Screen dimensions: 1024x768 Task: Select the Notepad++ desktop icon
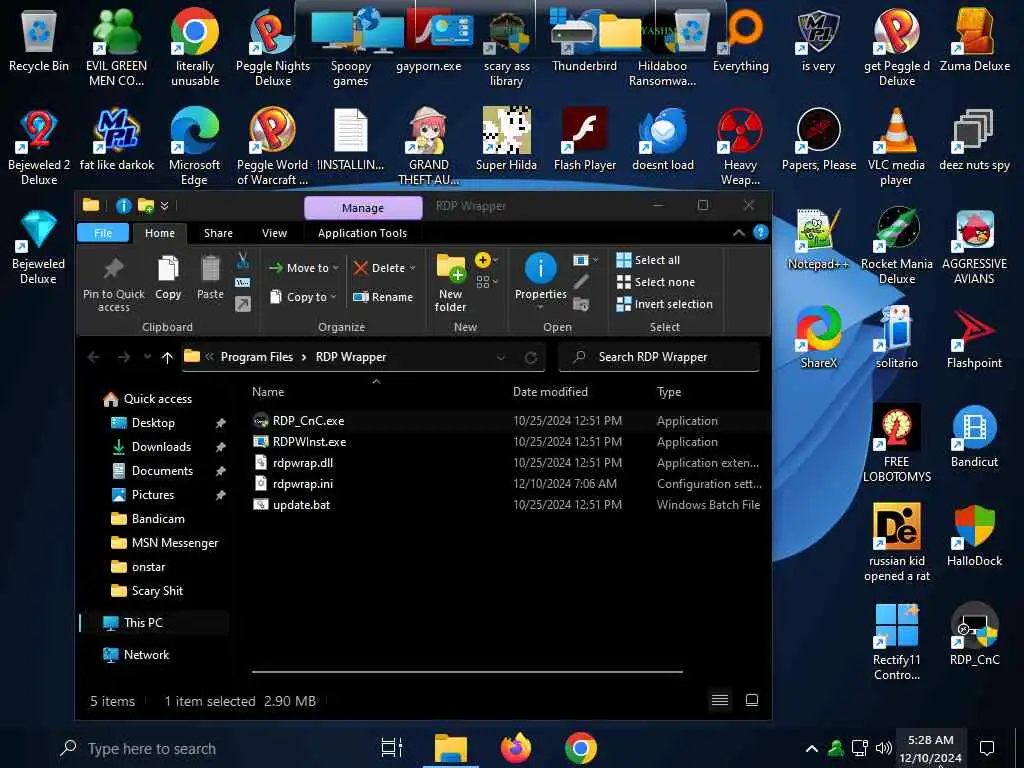pyautogui.click(x=818, y=239)
